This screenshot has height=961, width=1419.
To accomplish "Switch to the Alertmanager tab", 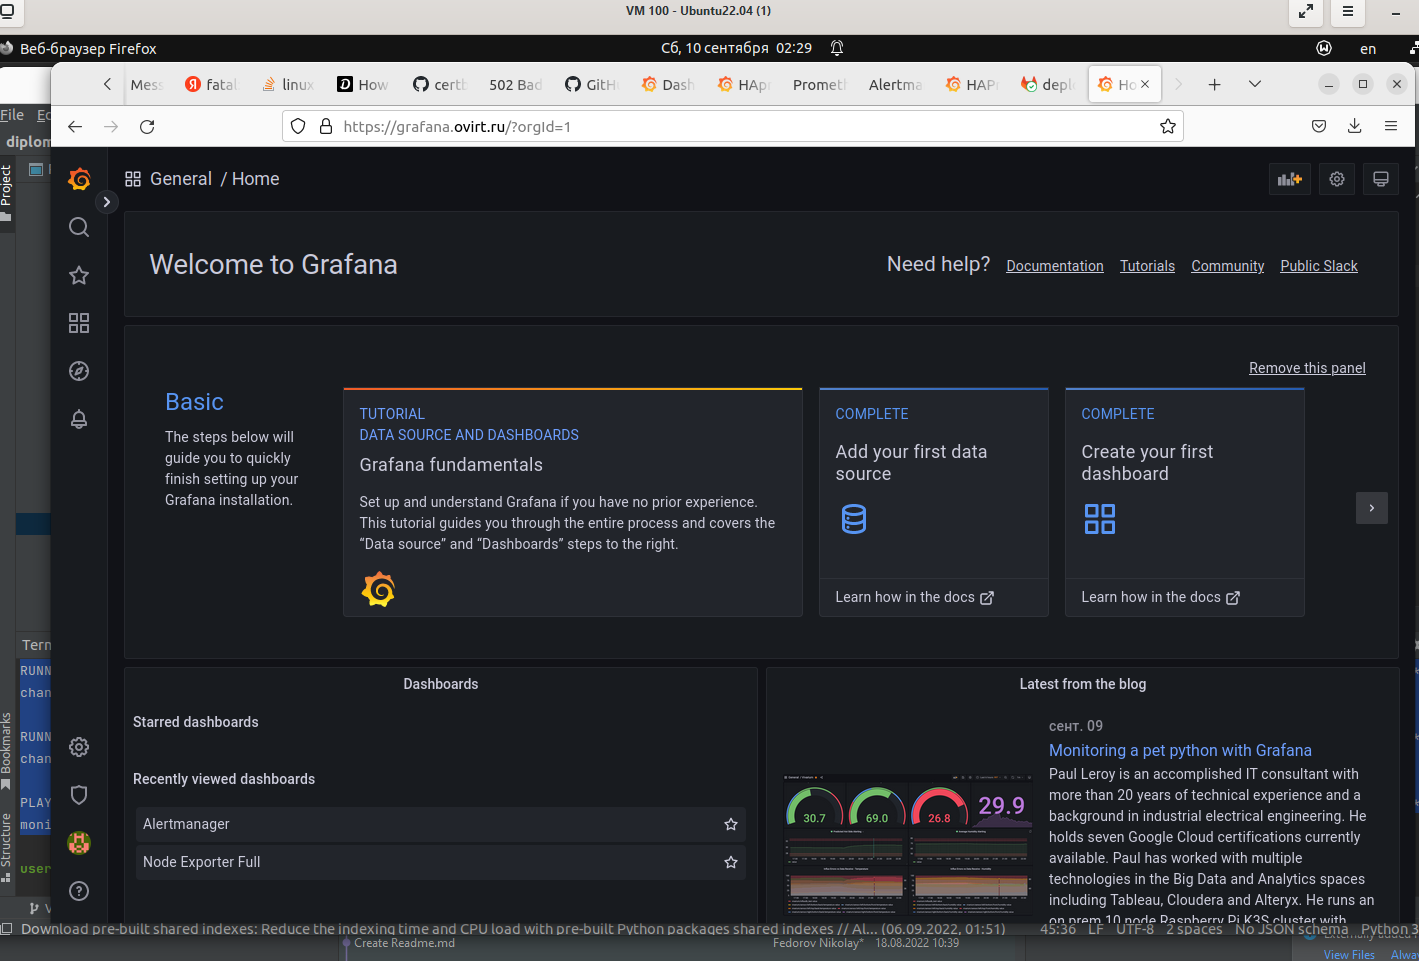I will click(x=895, y=84).
